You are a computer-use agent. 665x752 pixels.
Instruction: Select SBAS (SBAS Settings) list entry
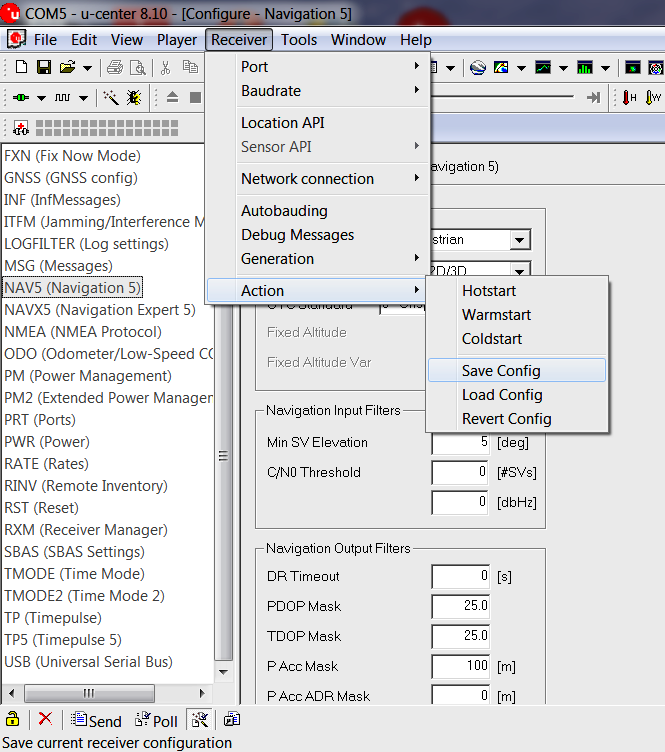74,552
